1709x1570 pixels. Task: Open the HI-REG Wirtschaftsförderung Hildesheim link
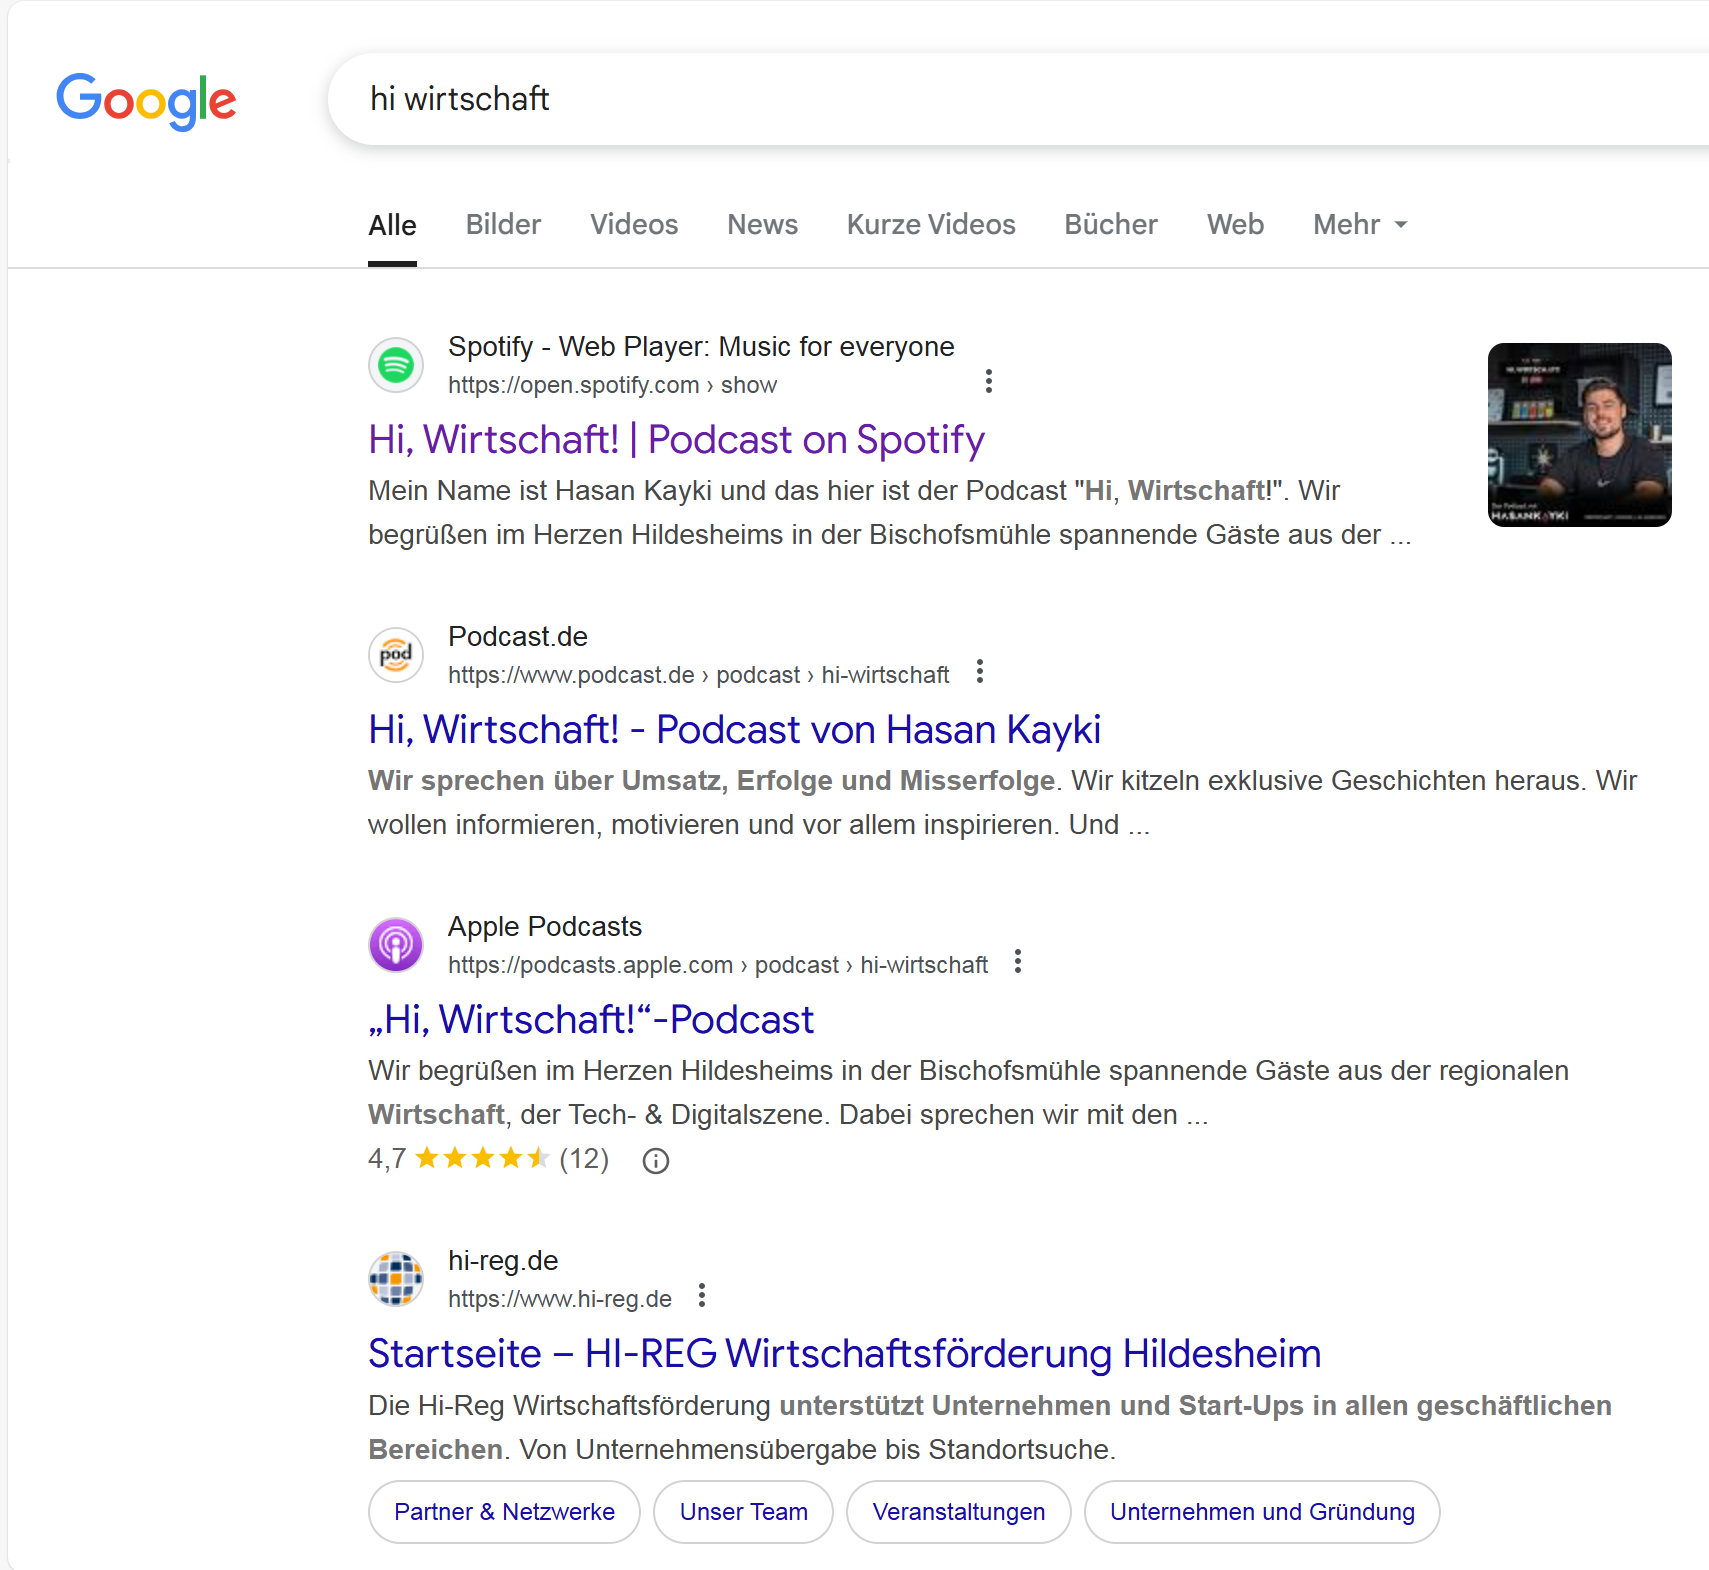pos(844,1354)
